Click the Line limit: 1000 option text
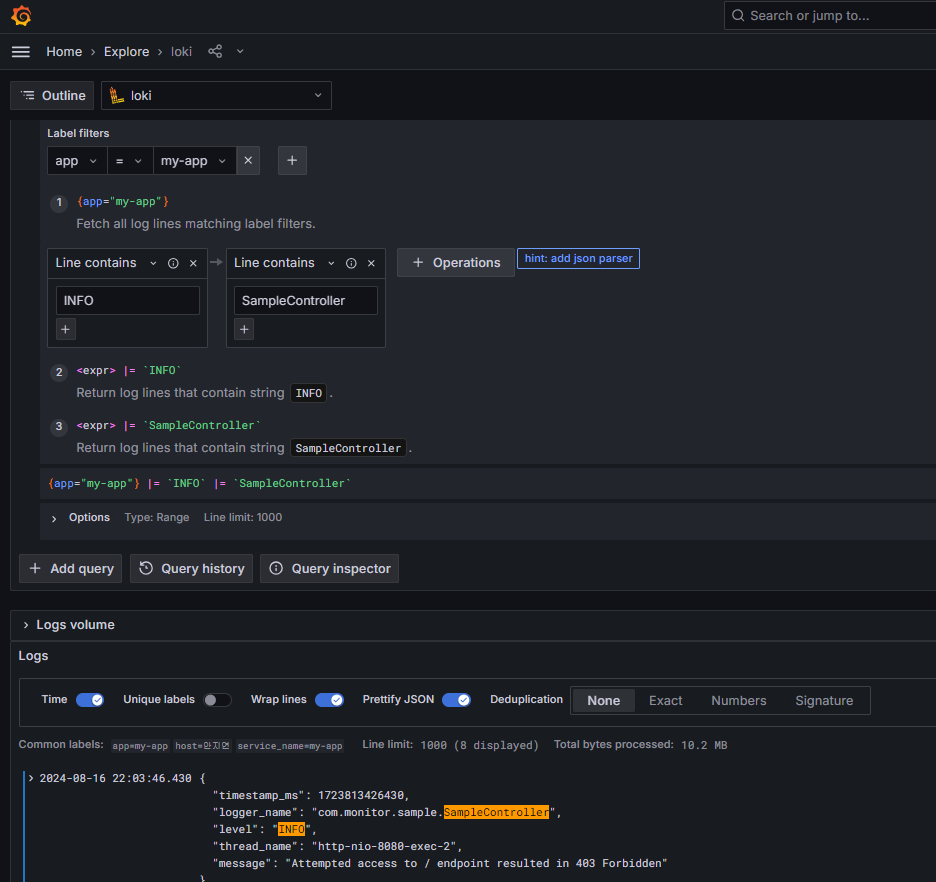The height and width of the screenshot is (882, 936). (x=243, y=517)
